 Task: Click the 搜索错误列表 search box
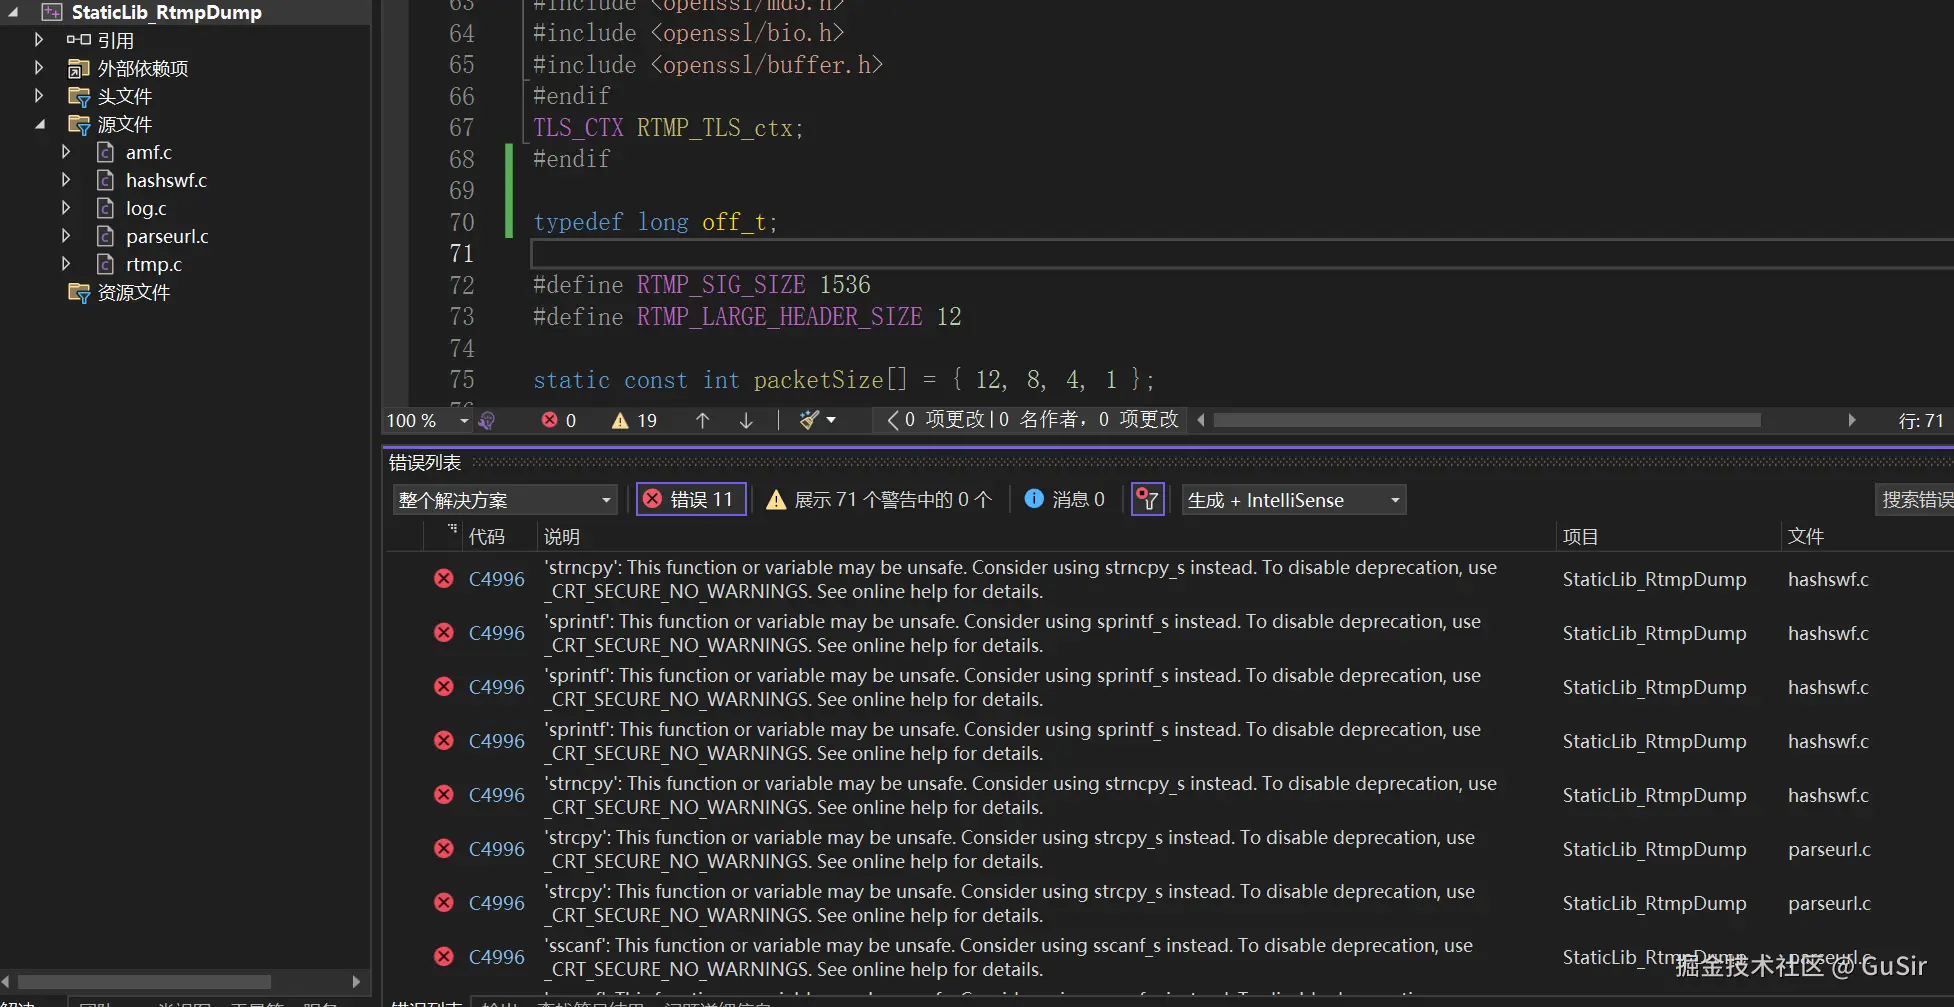(x=1914, y=500)
